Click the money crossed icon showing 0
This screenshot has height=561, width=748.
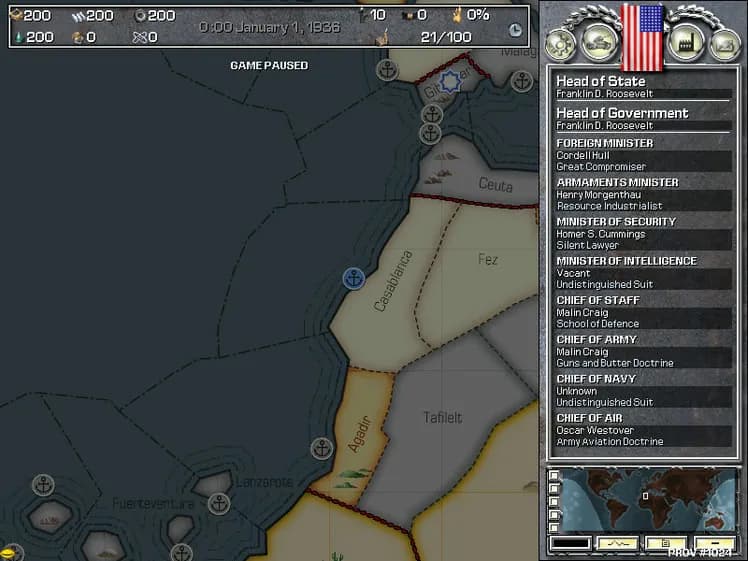coord(140,37)
